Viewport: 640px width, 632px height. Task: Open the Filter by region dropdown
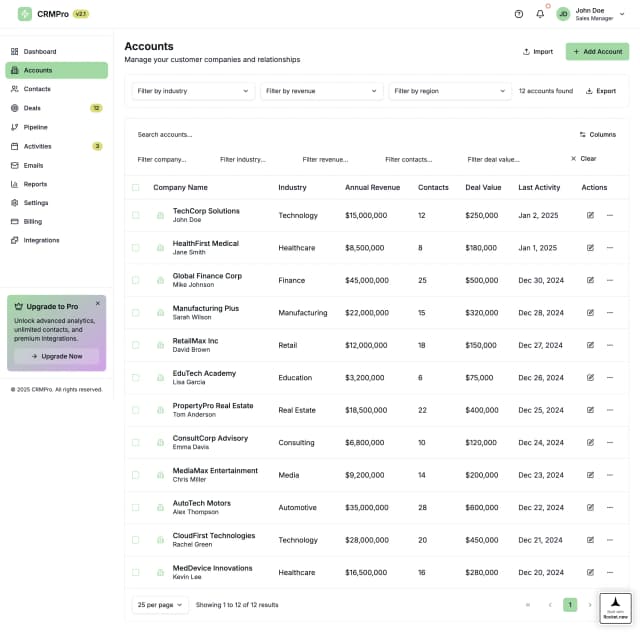(x=449, y=91)
